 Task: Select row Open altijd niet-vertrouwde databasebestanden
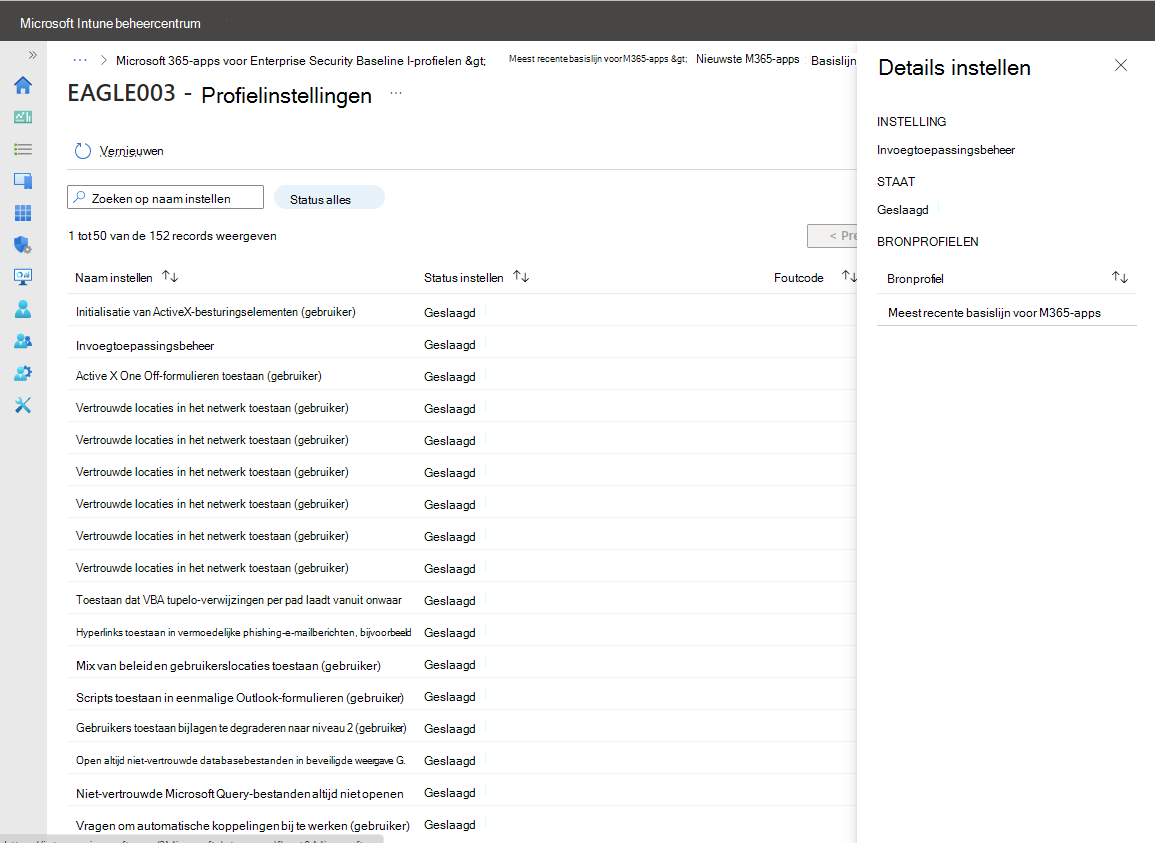pyautogui.click(x=462, y=760)
